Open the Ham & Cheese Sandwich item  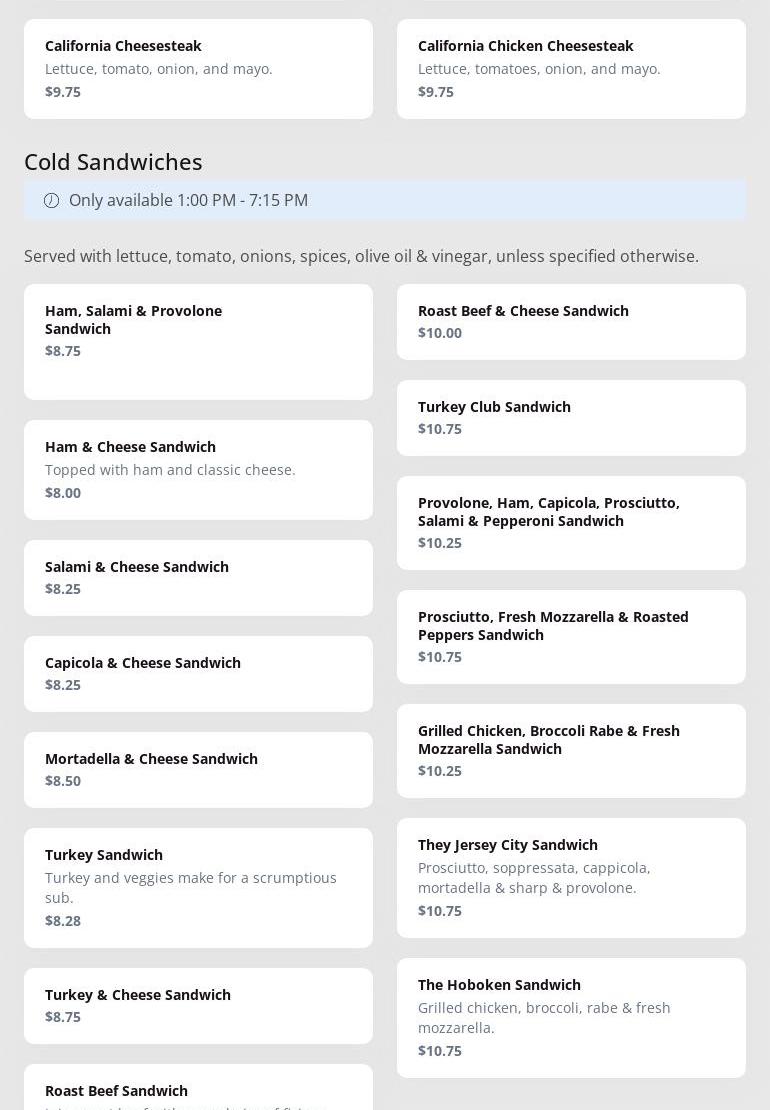(x=198, y=469)
